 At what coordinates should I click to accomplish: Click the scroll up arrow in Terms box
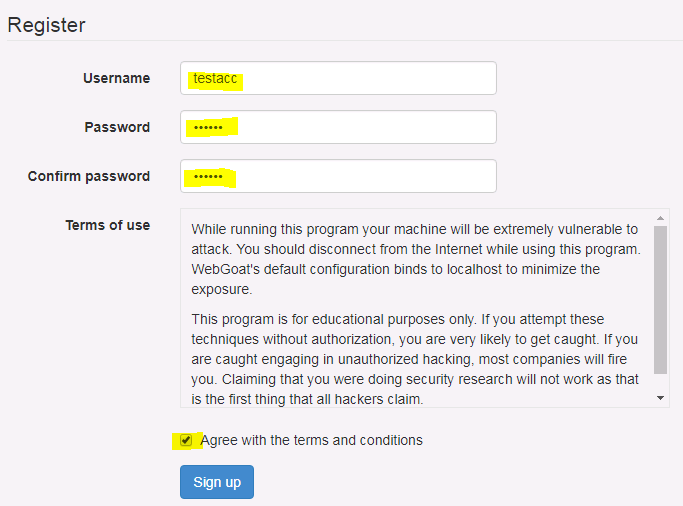[x=661, y=217]
